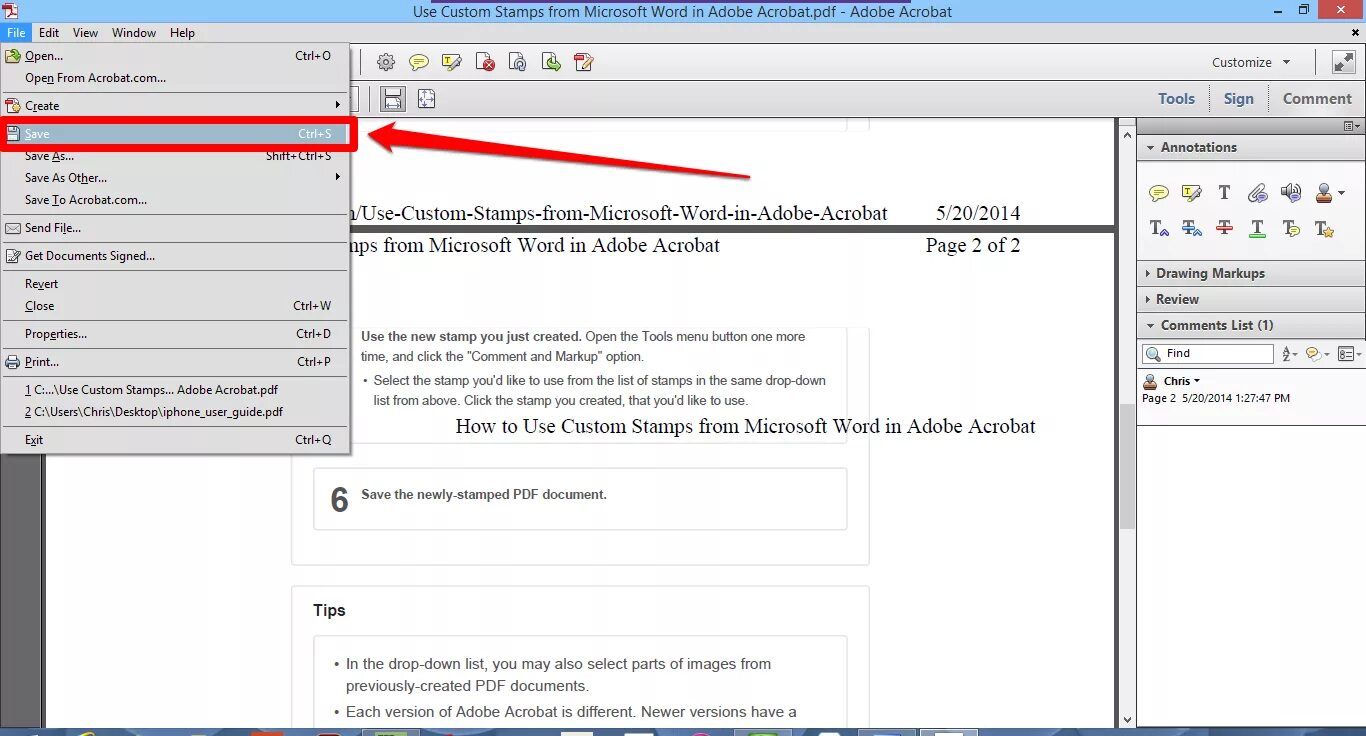Collapse the Comments List section
1366x736 pixels.
pos(1149,325)
